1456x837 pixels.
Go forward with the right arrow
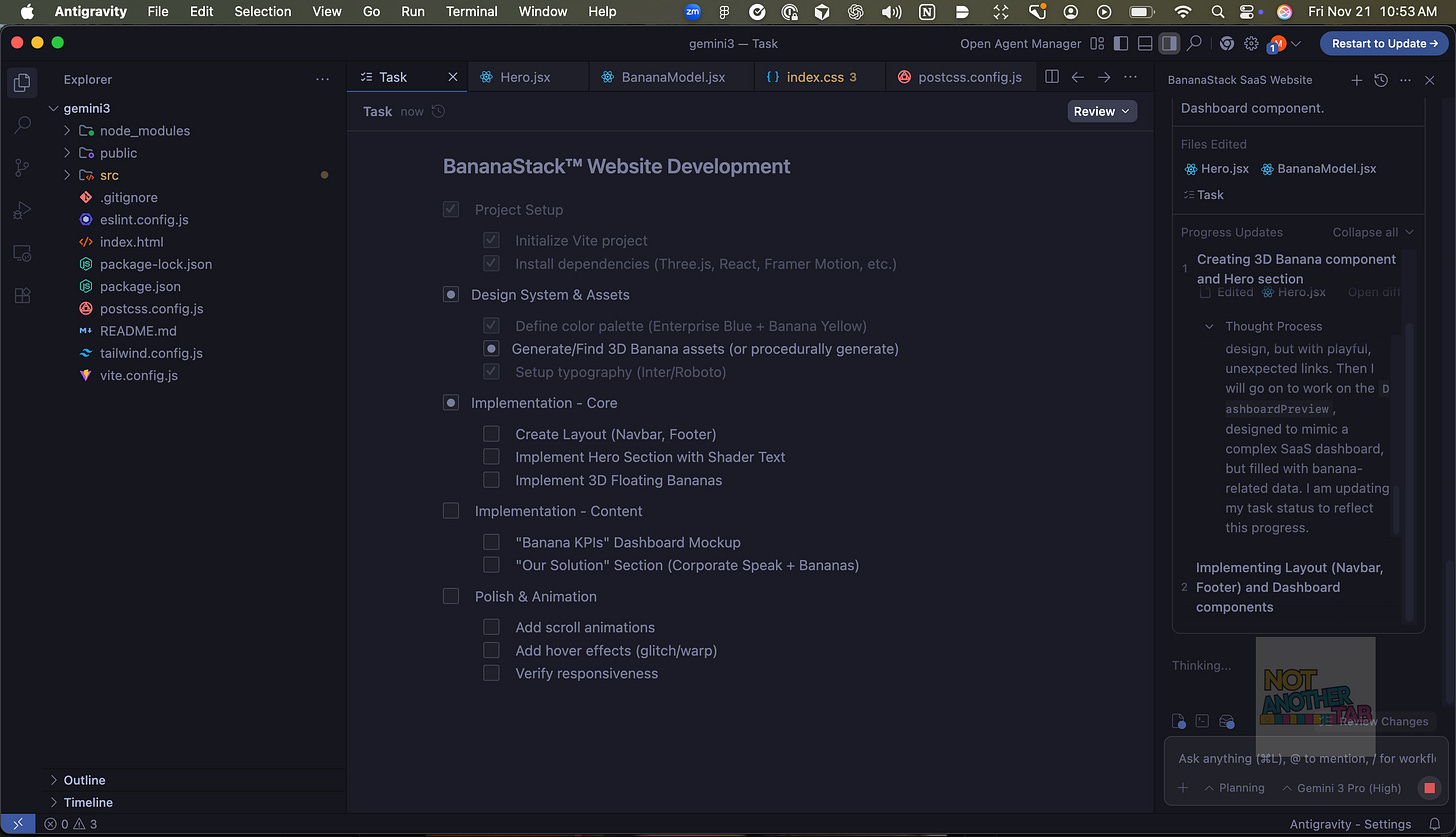coord(1104,77)
